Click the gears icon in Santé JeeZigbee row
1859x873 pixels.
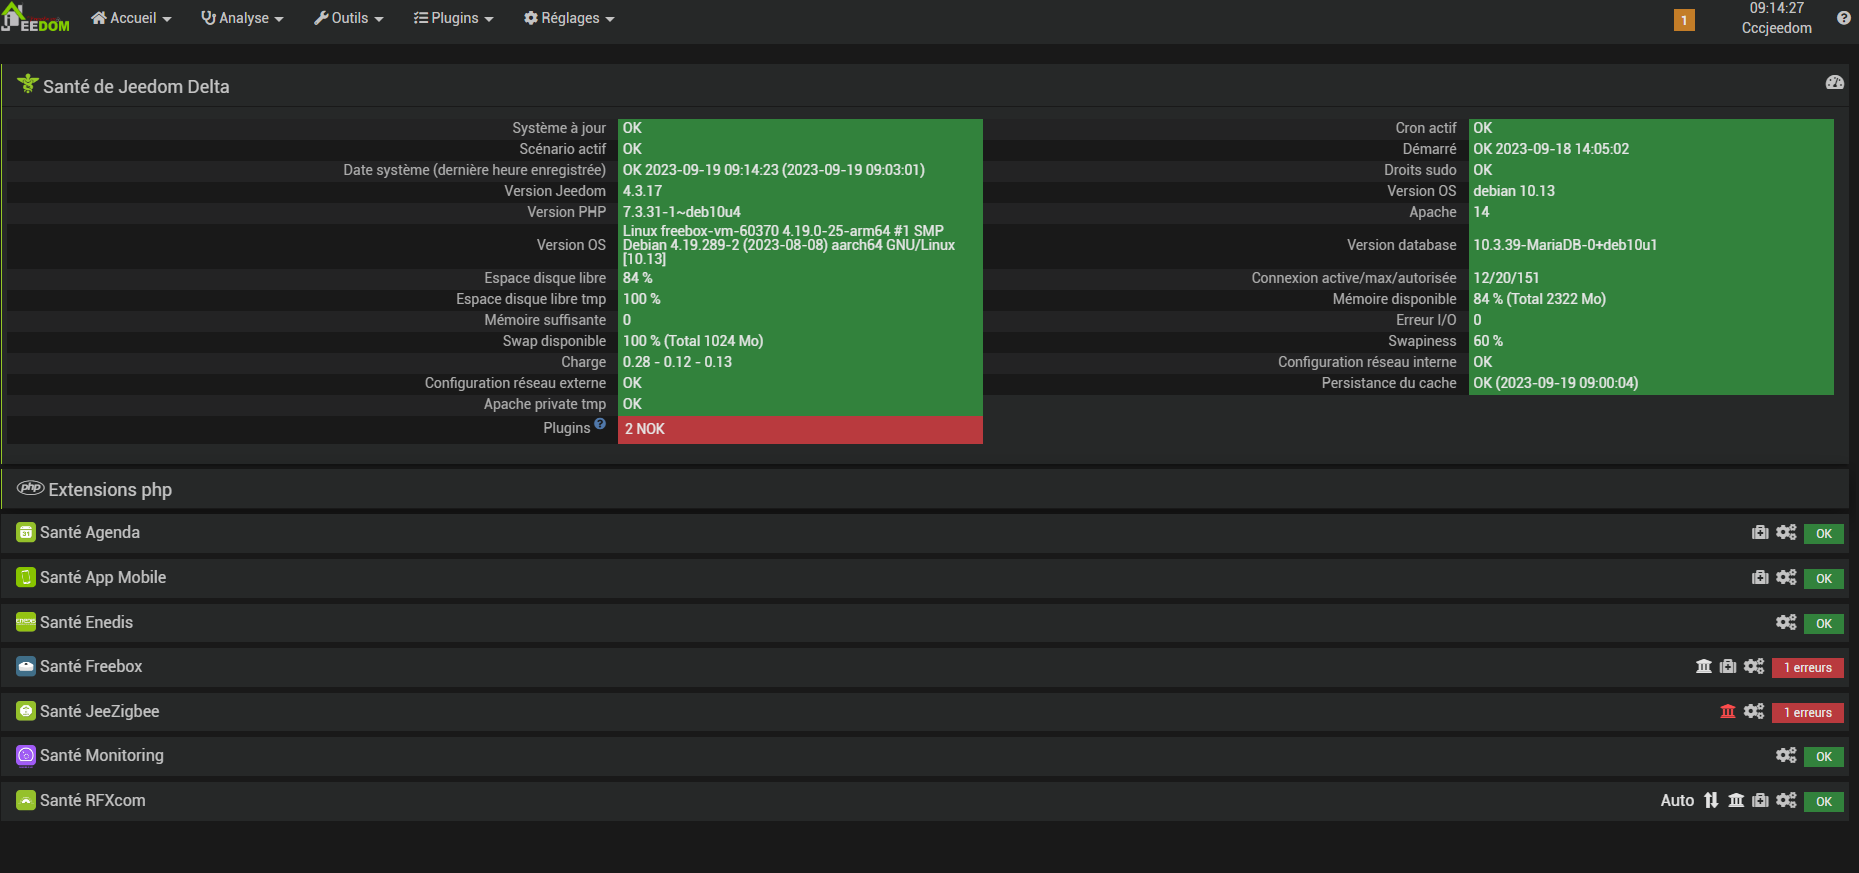(x=1754, y=712)
